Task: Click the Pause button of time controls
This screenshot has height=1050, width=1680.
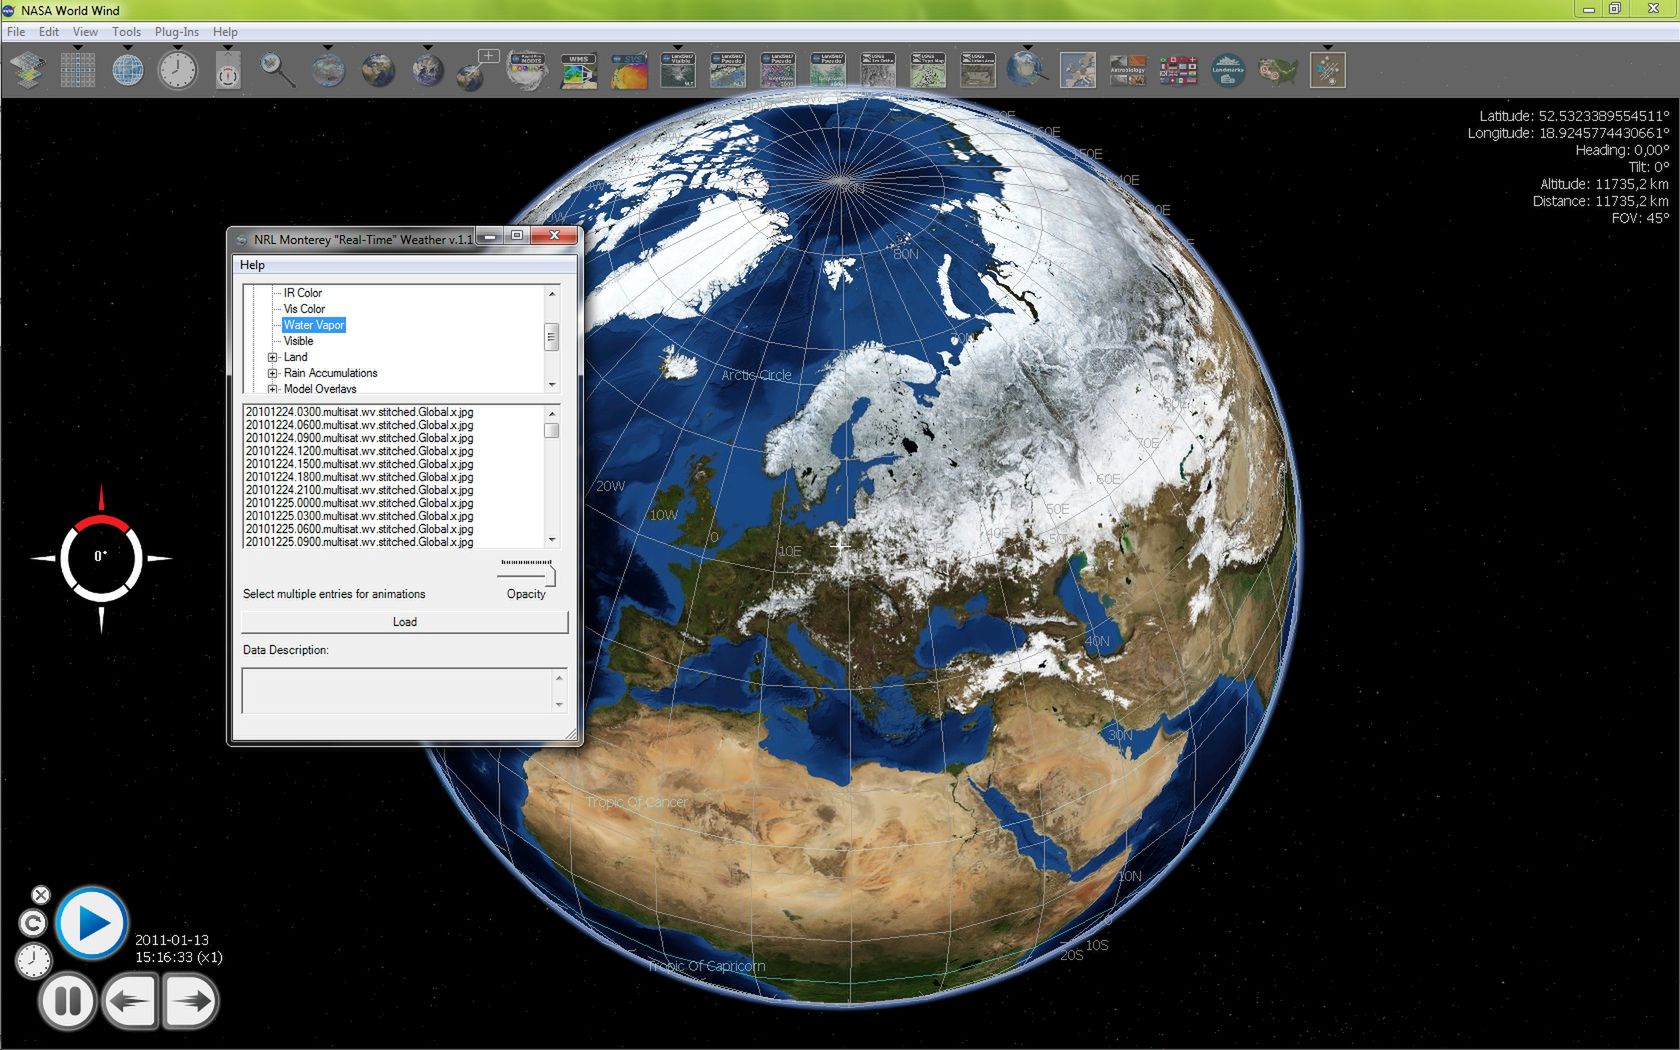Action: click(68, 1000)
